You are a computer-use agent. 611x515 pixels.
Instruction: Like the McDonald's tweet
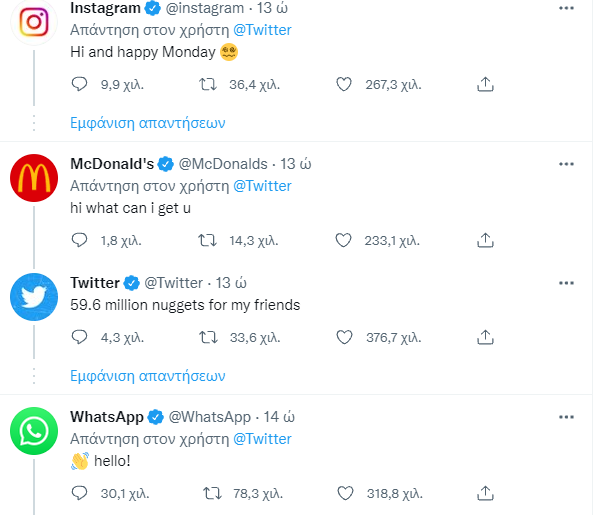(x=343, y=240)
